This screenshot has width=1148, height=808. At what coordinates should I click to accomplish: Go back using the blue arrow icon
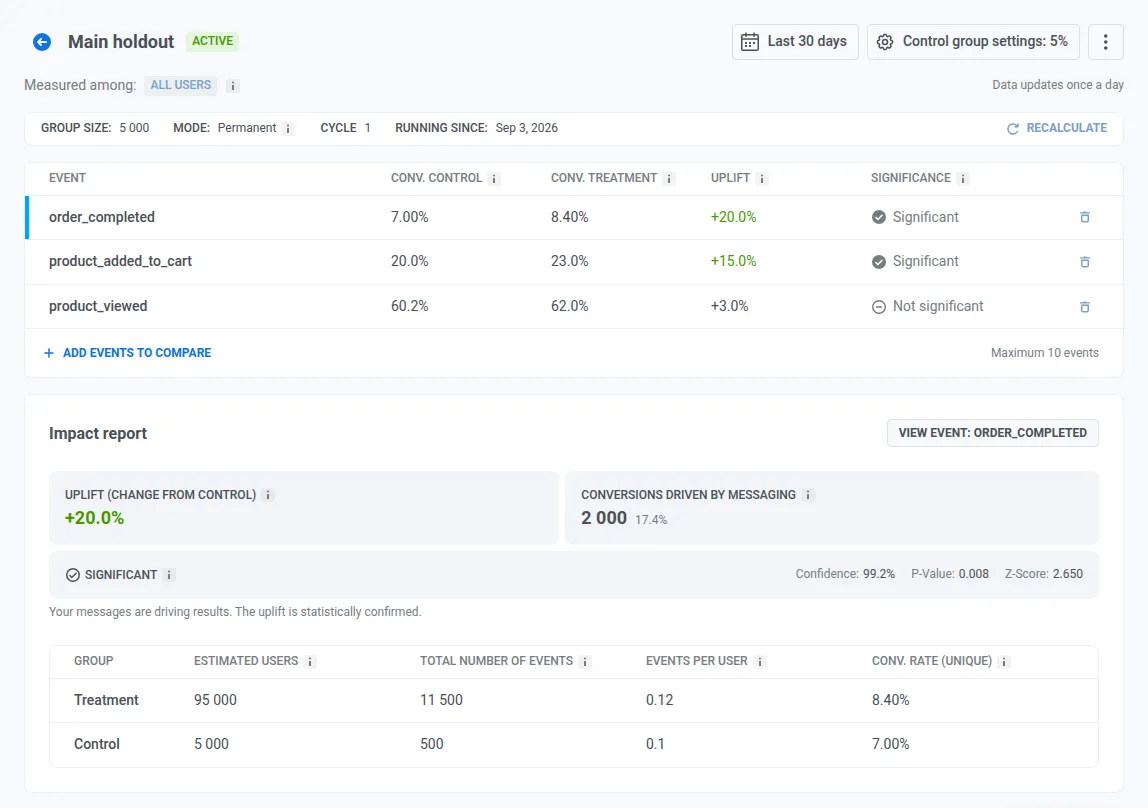[42, 42]
